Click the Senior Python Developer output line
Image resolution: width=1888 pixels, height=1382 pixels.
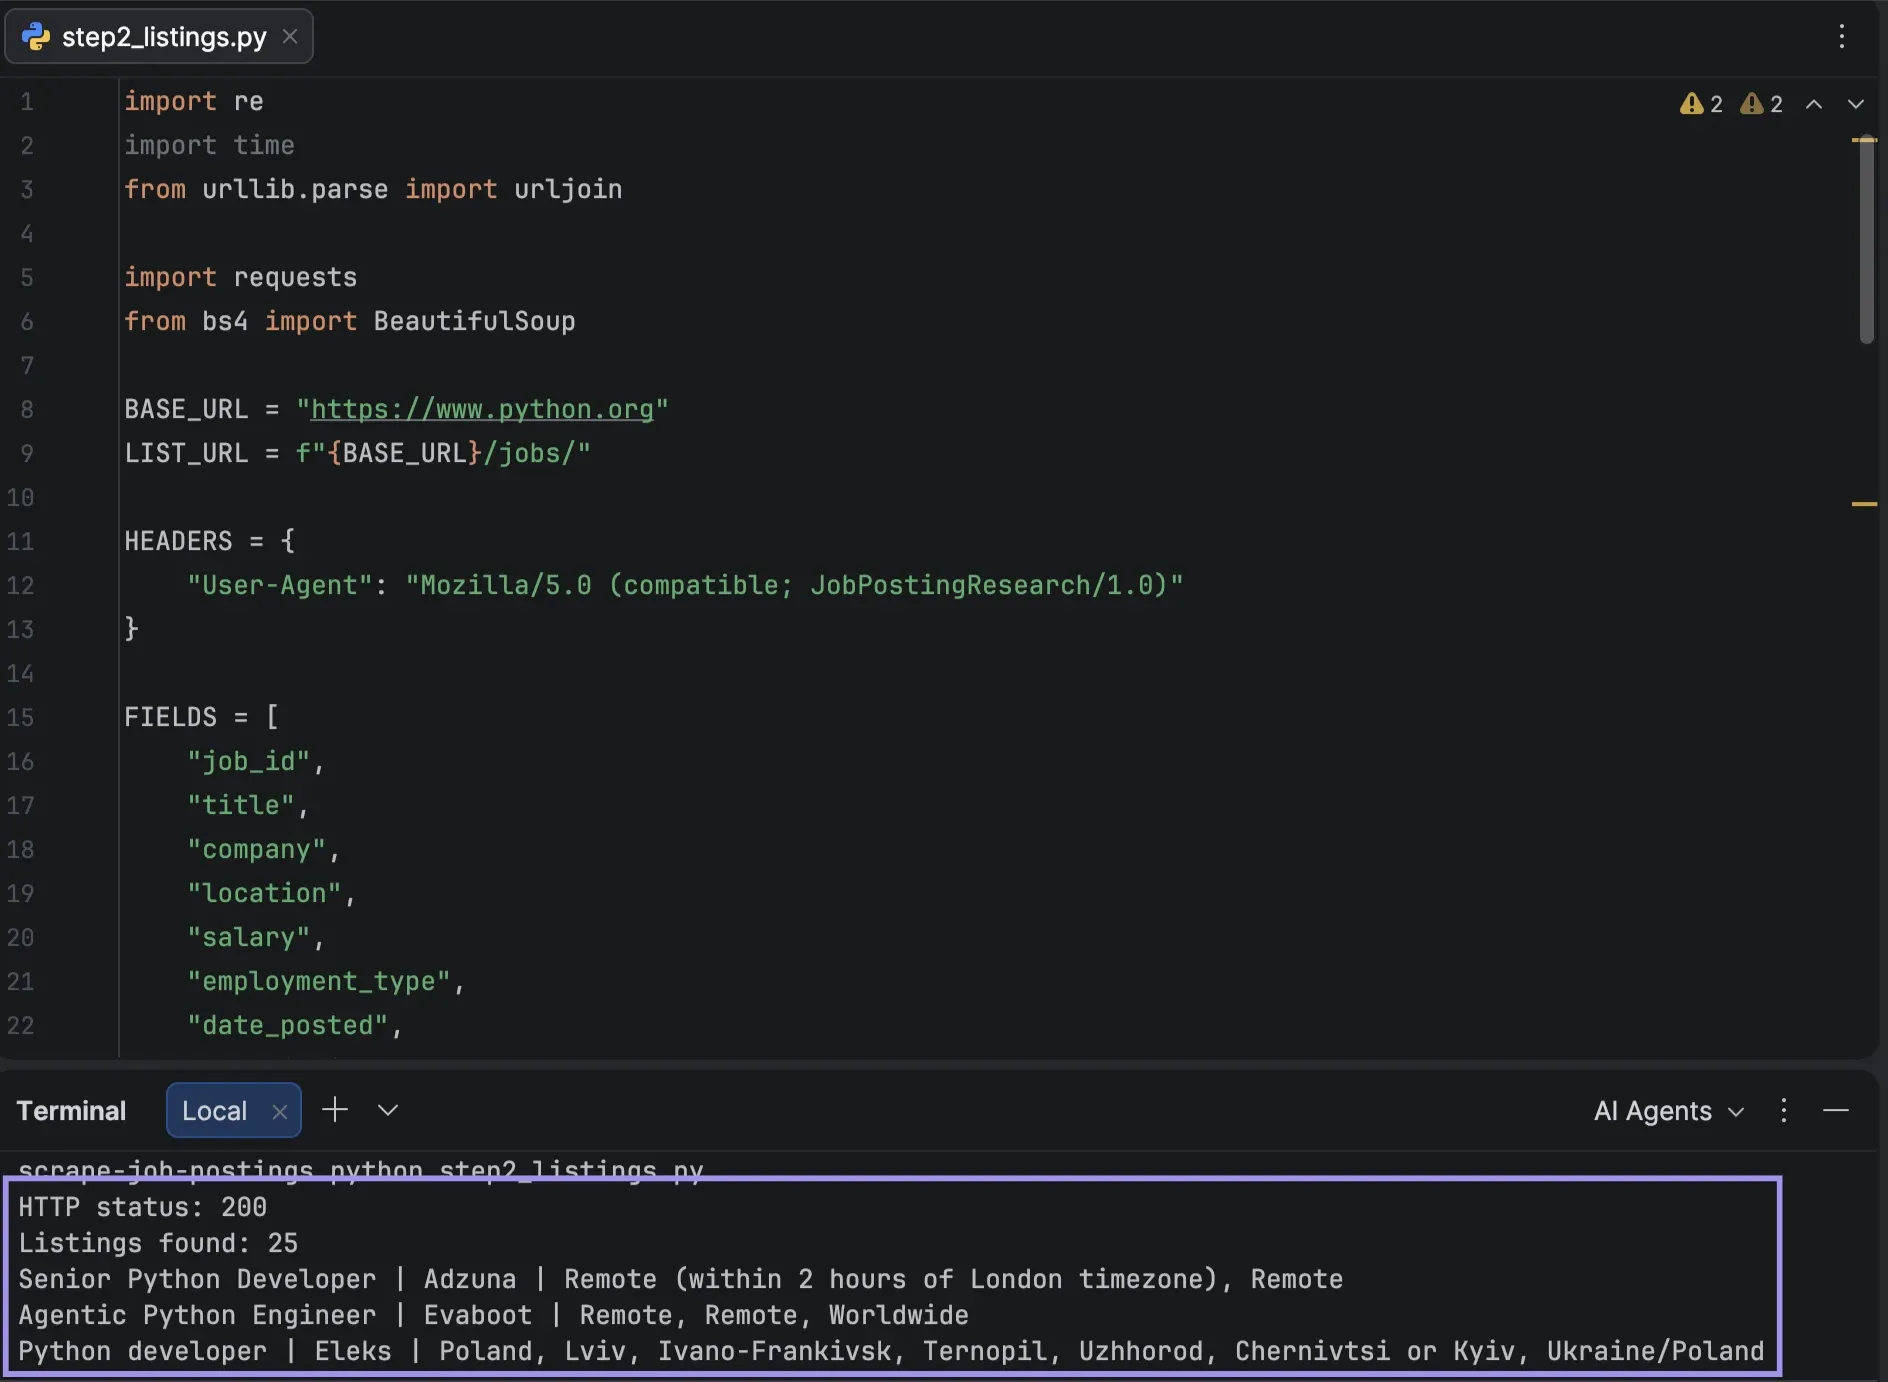(x=680, y=1279)
